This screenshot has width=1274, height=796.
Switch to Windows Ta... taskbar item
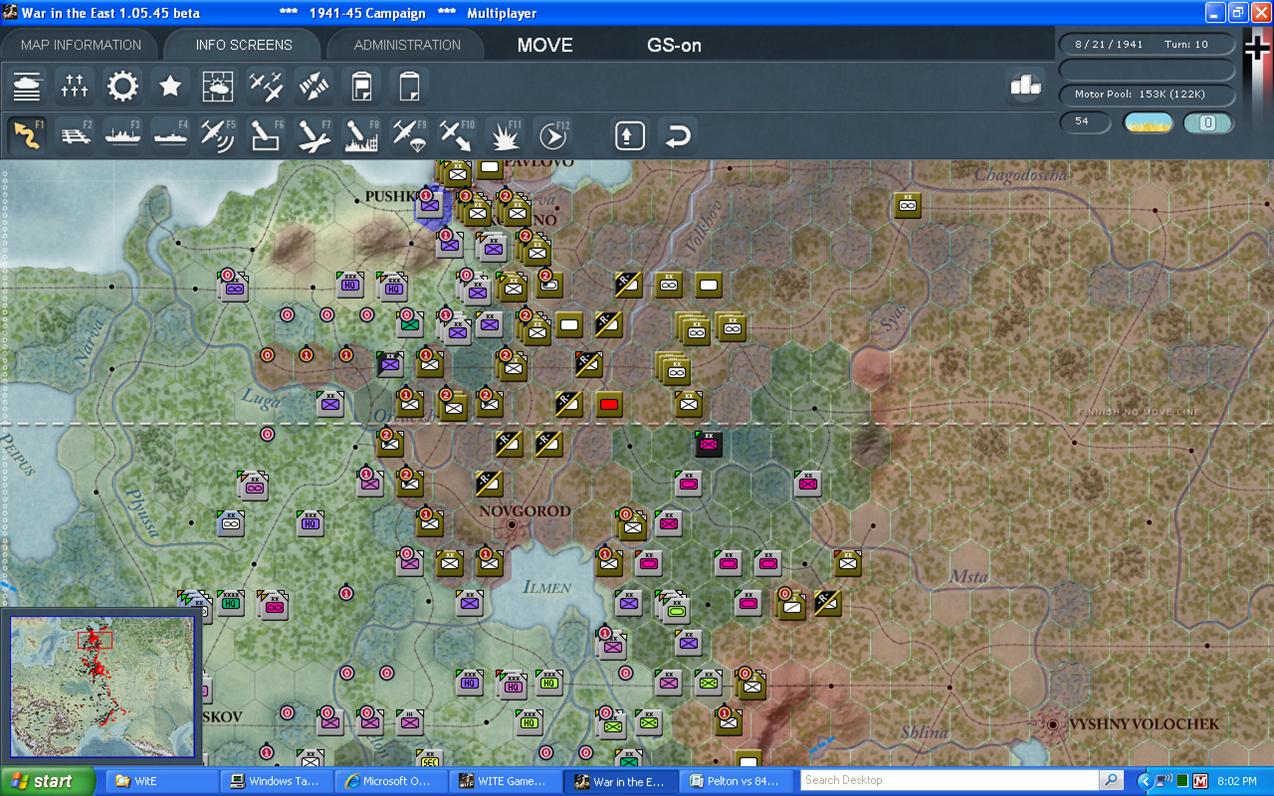pos(275,781)
